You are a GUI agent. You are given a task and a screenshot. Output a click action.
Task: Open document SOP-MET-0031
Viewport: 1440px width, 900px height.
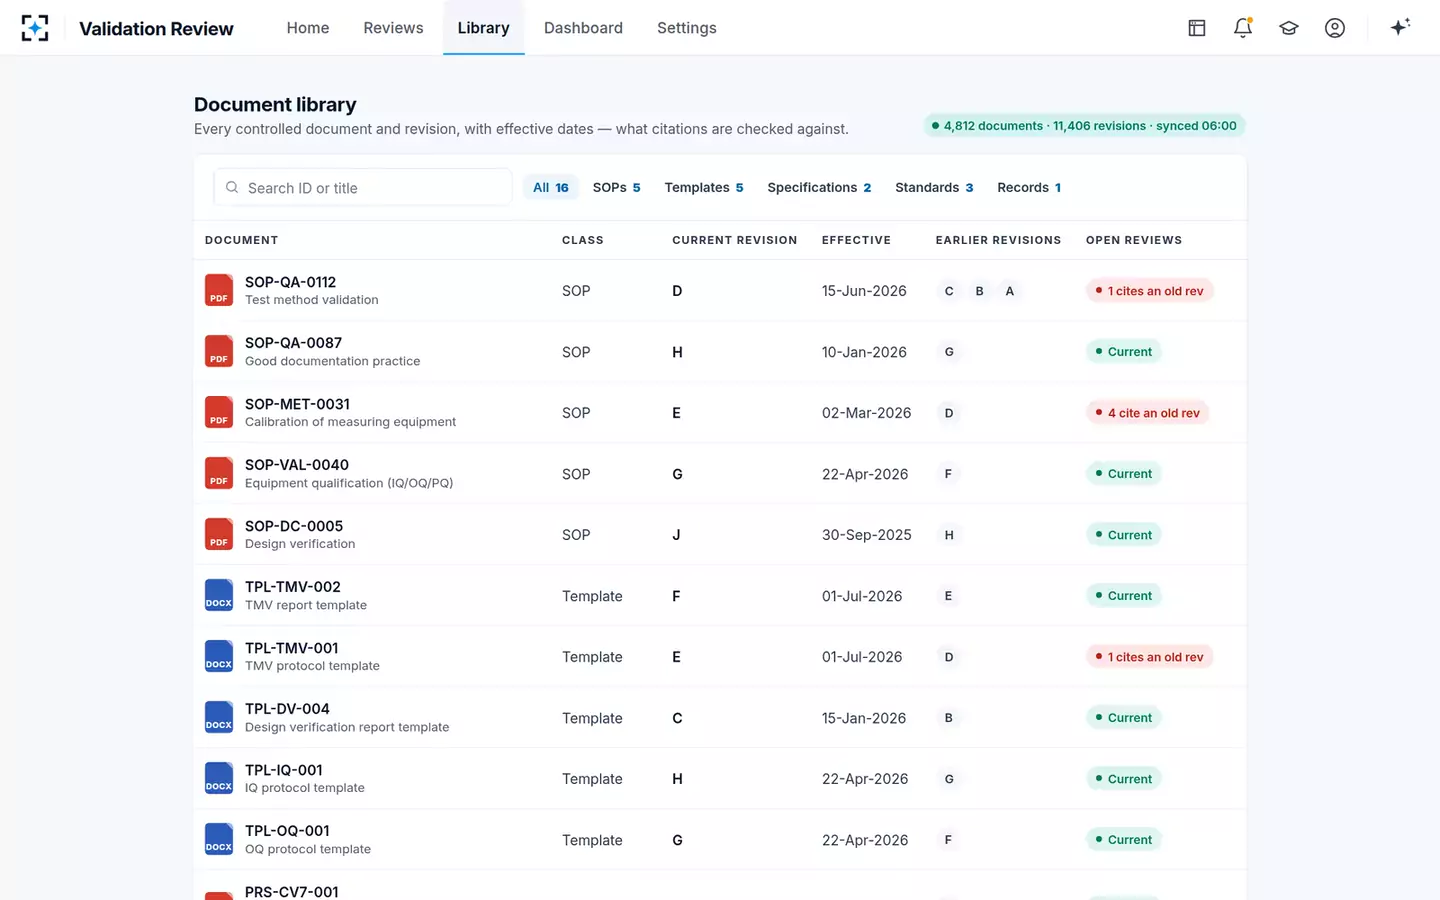tap(297, 404)
